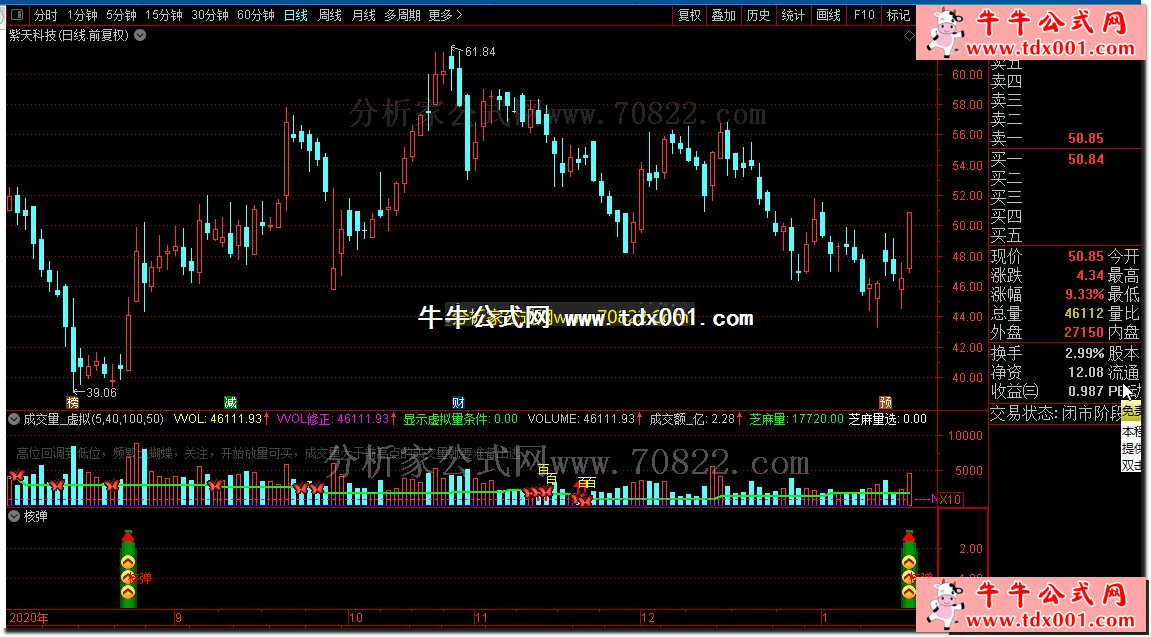Click the 复权 button
Viewport: 1151px width, 637px height.
click(x=690, y=15)
